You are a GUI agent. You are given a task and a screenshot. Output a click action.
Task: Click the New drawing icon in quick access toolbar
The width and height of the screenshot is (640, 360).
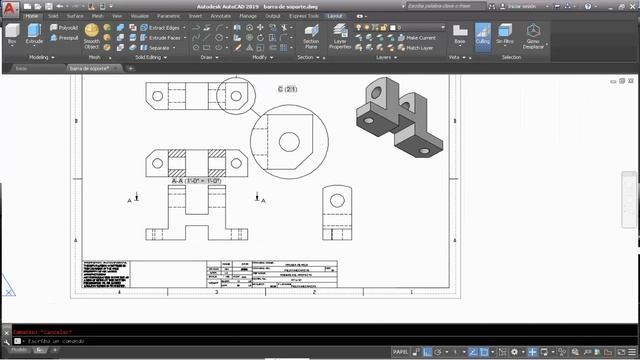[27, 7]
